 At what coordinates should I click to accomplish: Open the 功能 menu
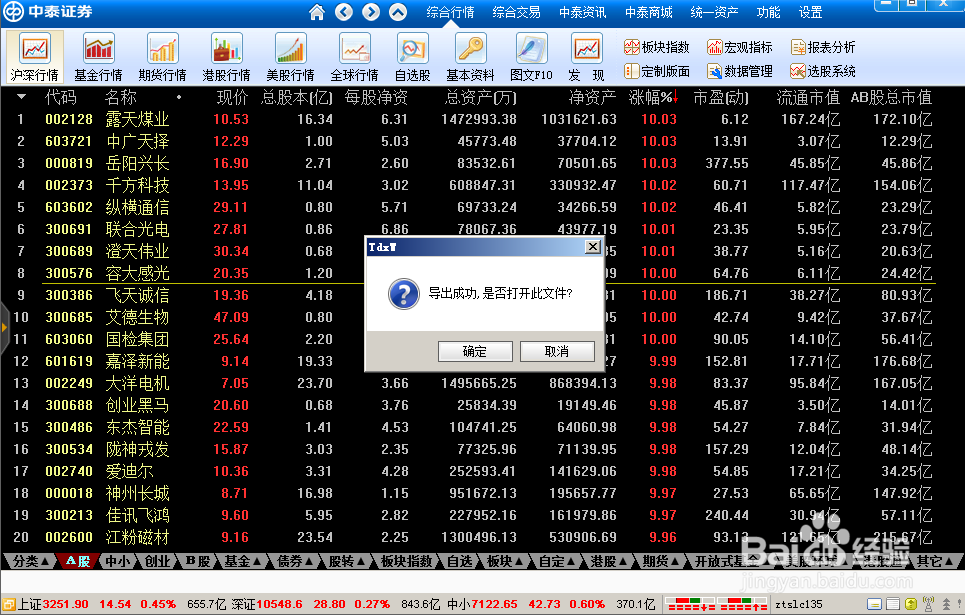pyautogui.click(x=768, y=12)
